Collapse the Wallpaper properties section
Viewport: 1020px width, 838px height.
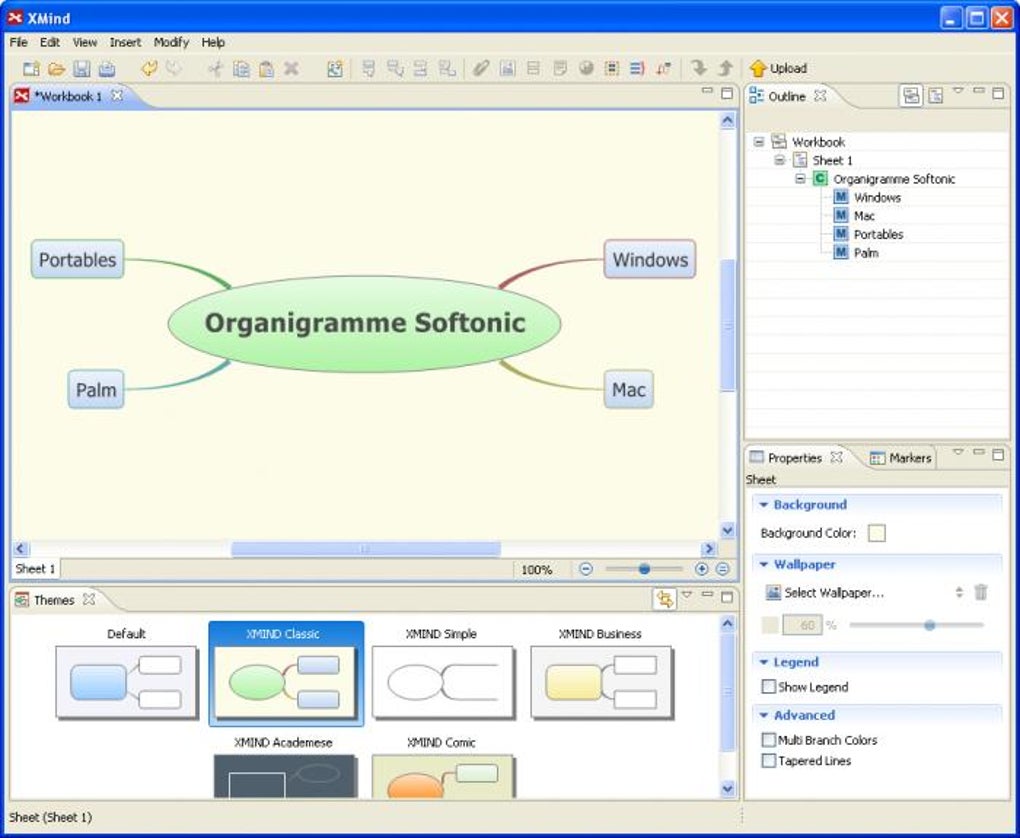pos(764,565)
